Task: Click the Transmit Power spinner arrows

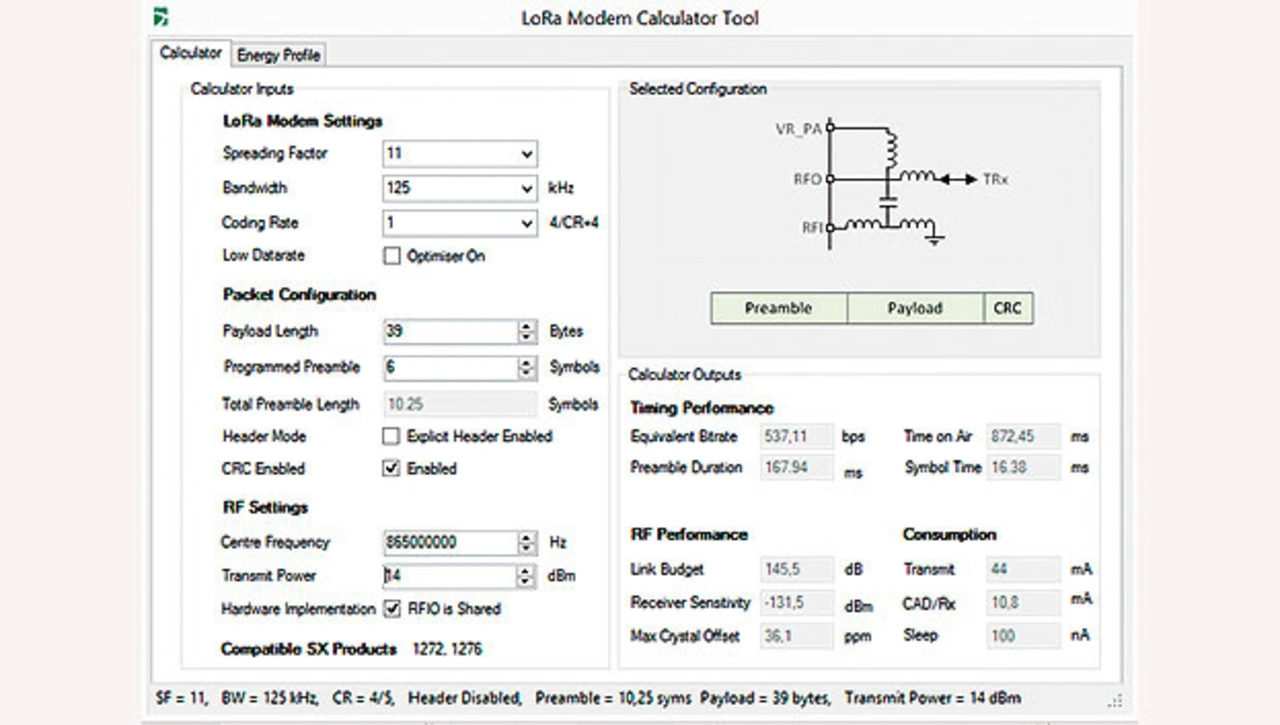Action: [x=527, y=576]
